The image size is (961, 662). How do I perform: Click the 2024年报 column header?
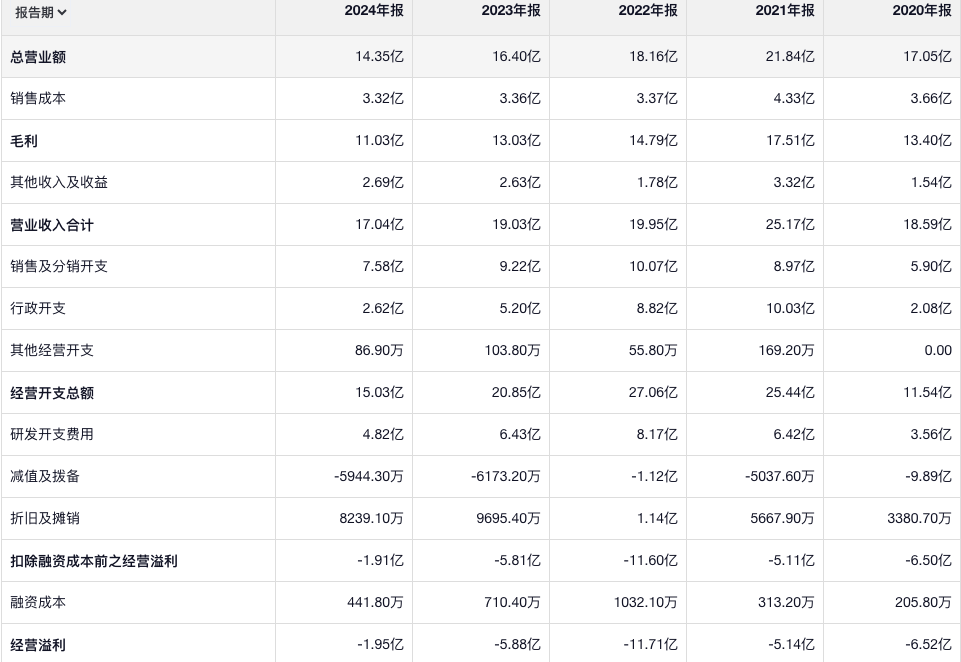(374, 11)
